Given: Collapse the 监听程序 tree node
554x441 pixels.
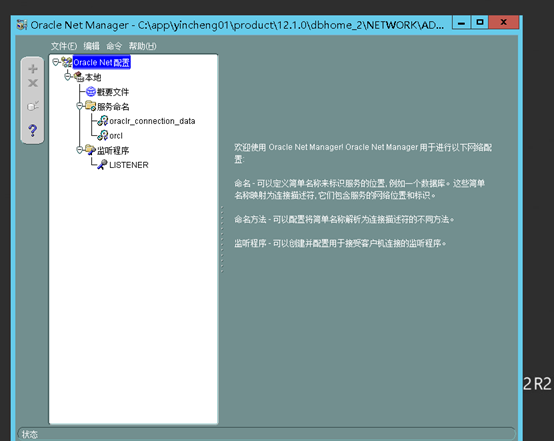Looking at the screenshot, I should (79, 150).
